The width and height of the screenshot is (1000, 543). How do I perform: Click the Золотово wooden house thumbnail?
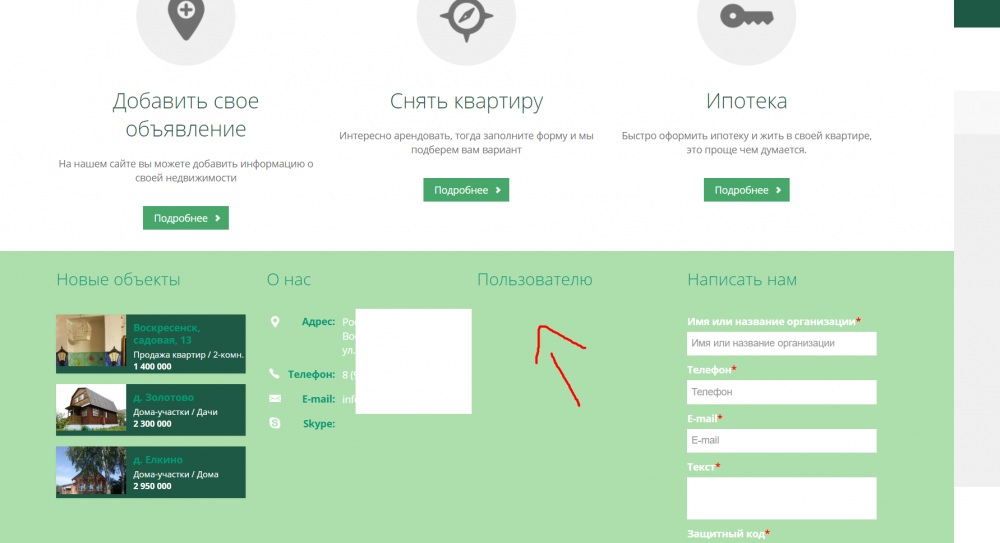[x=90, y=409]
